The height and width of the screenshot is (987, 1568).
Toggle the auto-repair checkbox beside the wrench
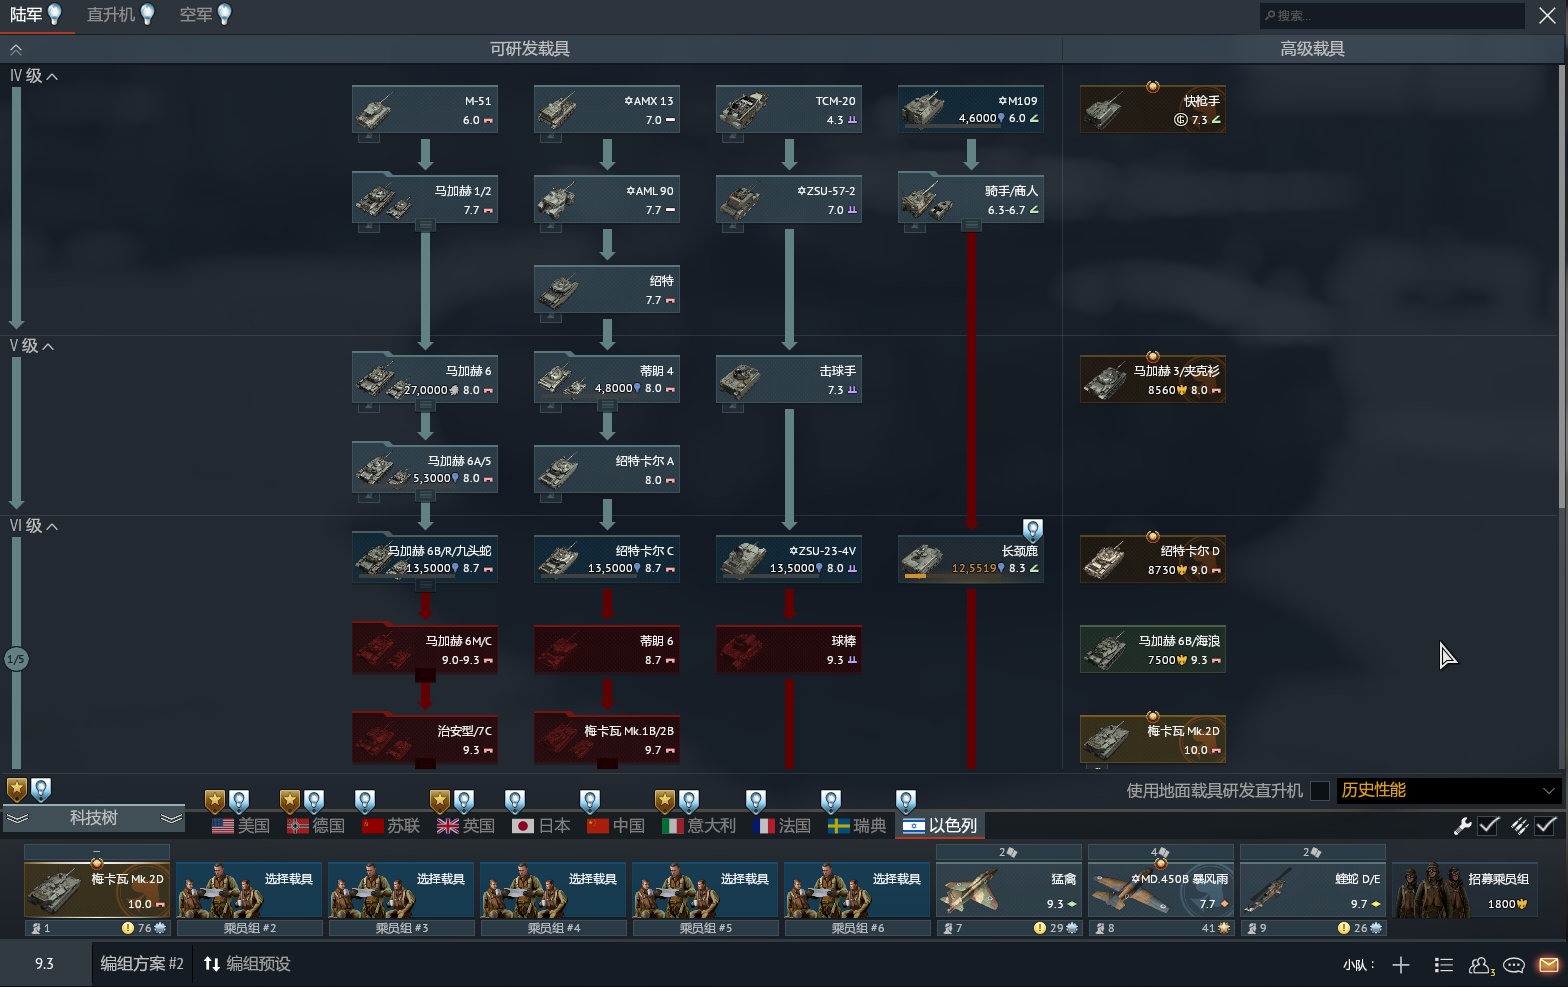[x=1488, y=825]
